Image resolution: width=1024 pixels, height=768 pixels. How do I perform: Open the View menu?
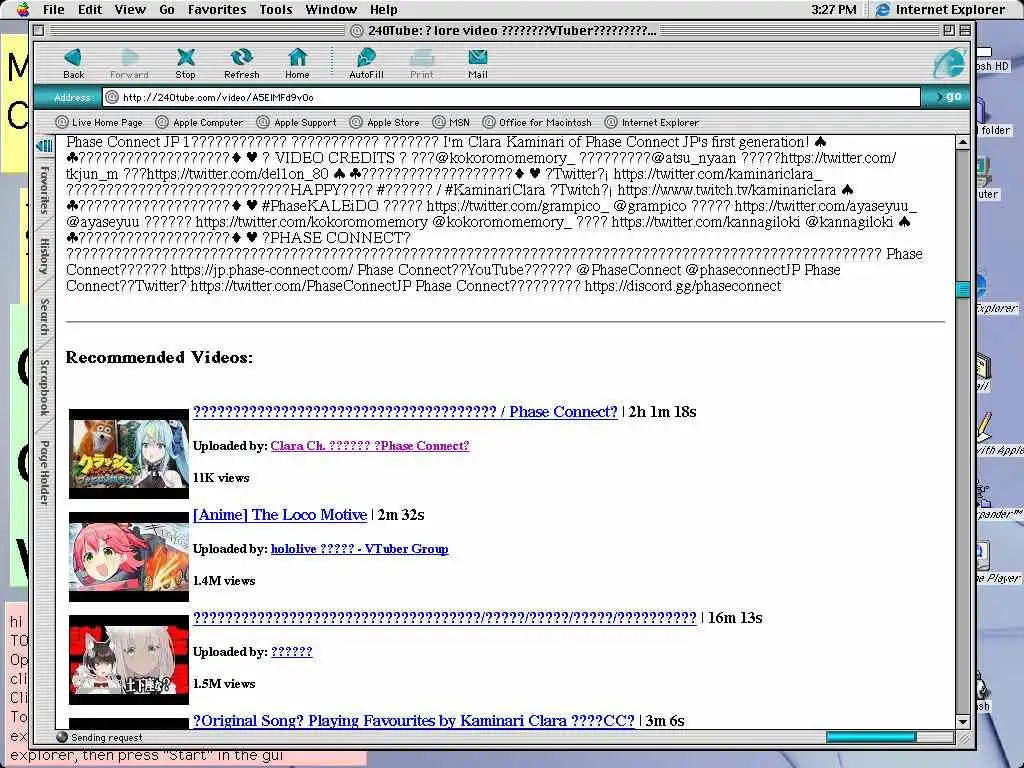(x=130, y=9)
